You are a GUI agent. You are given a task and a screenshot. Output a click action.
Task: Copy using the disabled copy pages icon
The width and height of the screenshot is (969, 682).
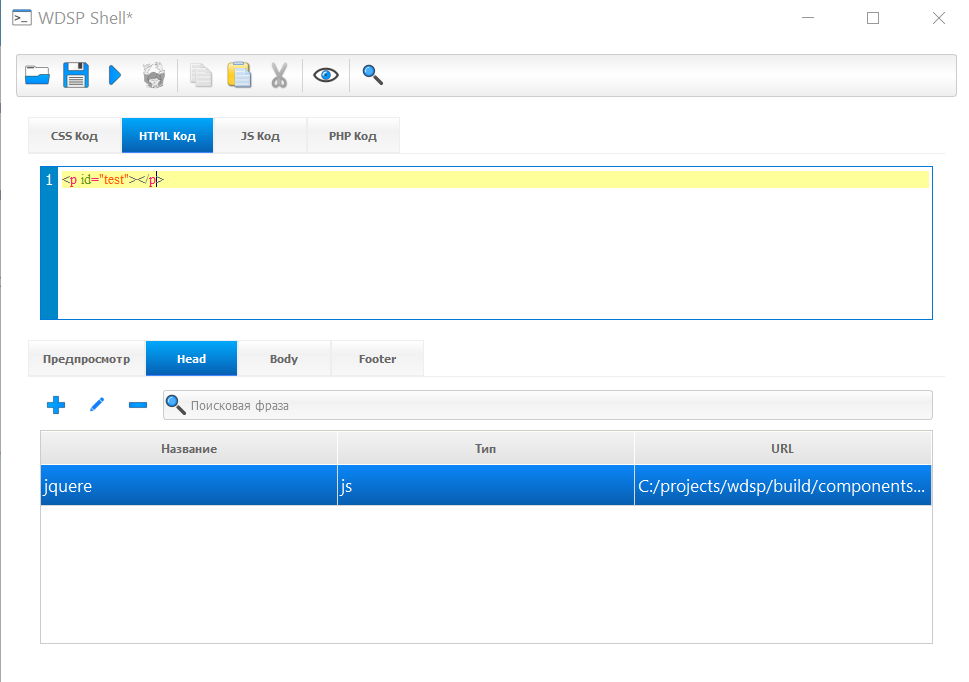[201, 75]
